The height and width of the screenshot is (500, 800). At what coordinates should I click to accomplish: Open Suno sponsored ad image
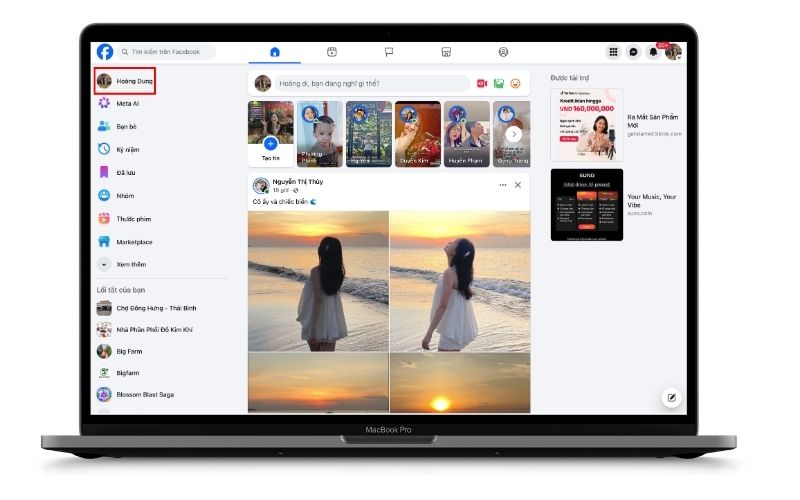[587, 205]
